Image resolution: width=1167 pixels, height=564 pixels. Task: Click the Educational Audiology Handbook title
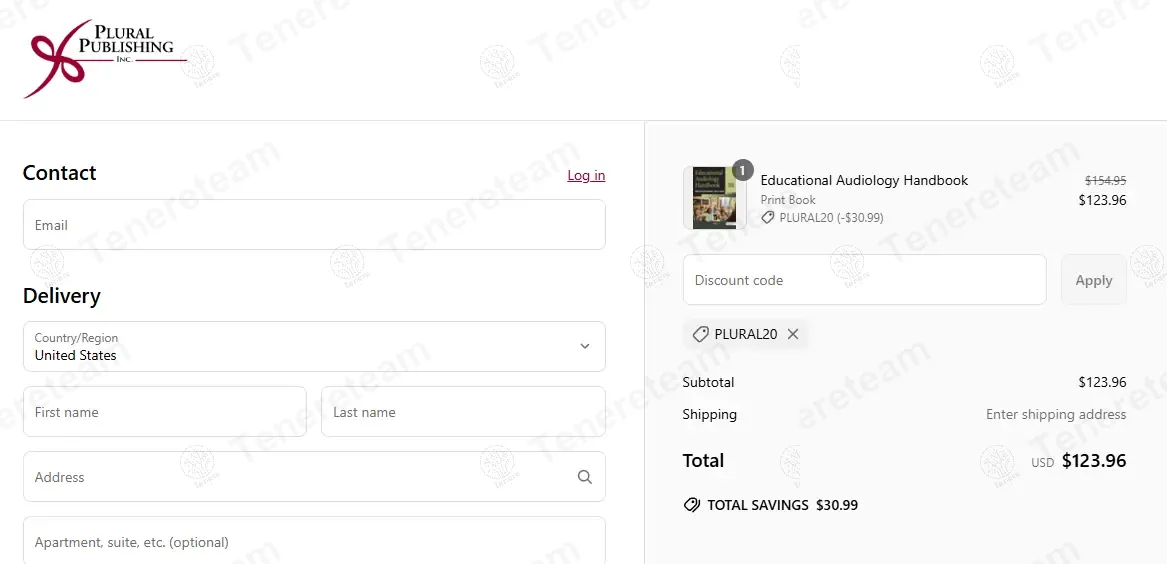coord(864,180)
